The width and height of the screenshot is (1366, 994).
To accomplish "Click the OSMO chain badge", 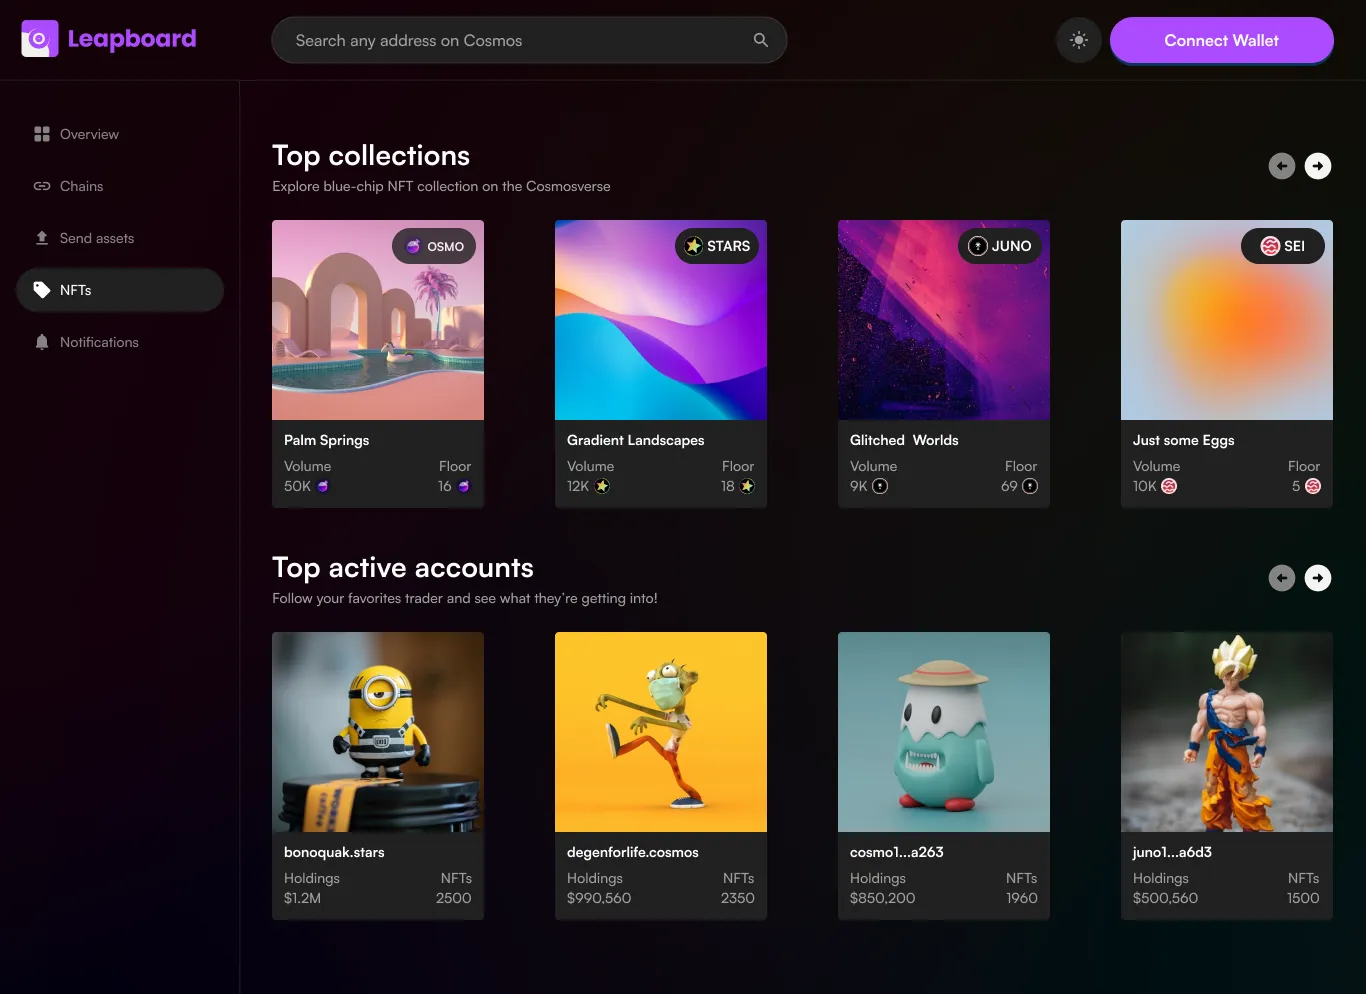I will (x=434, y=246).
